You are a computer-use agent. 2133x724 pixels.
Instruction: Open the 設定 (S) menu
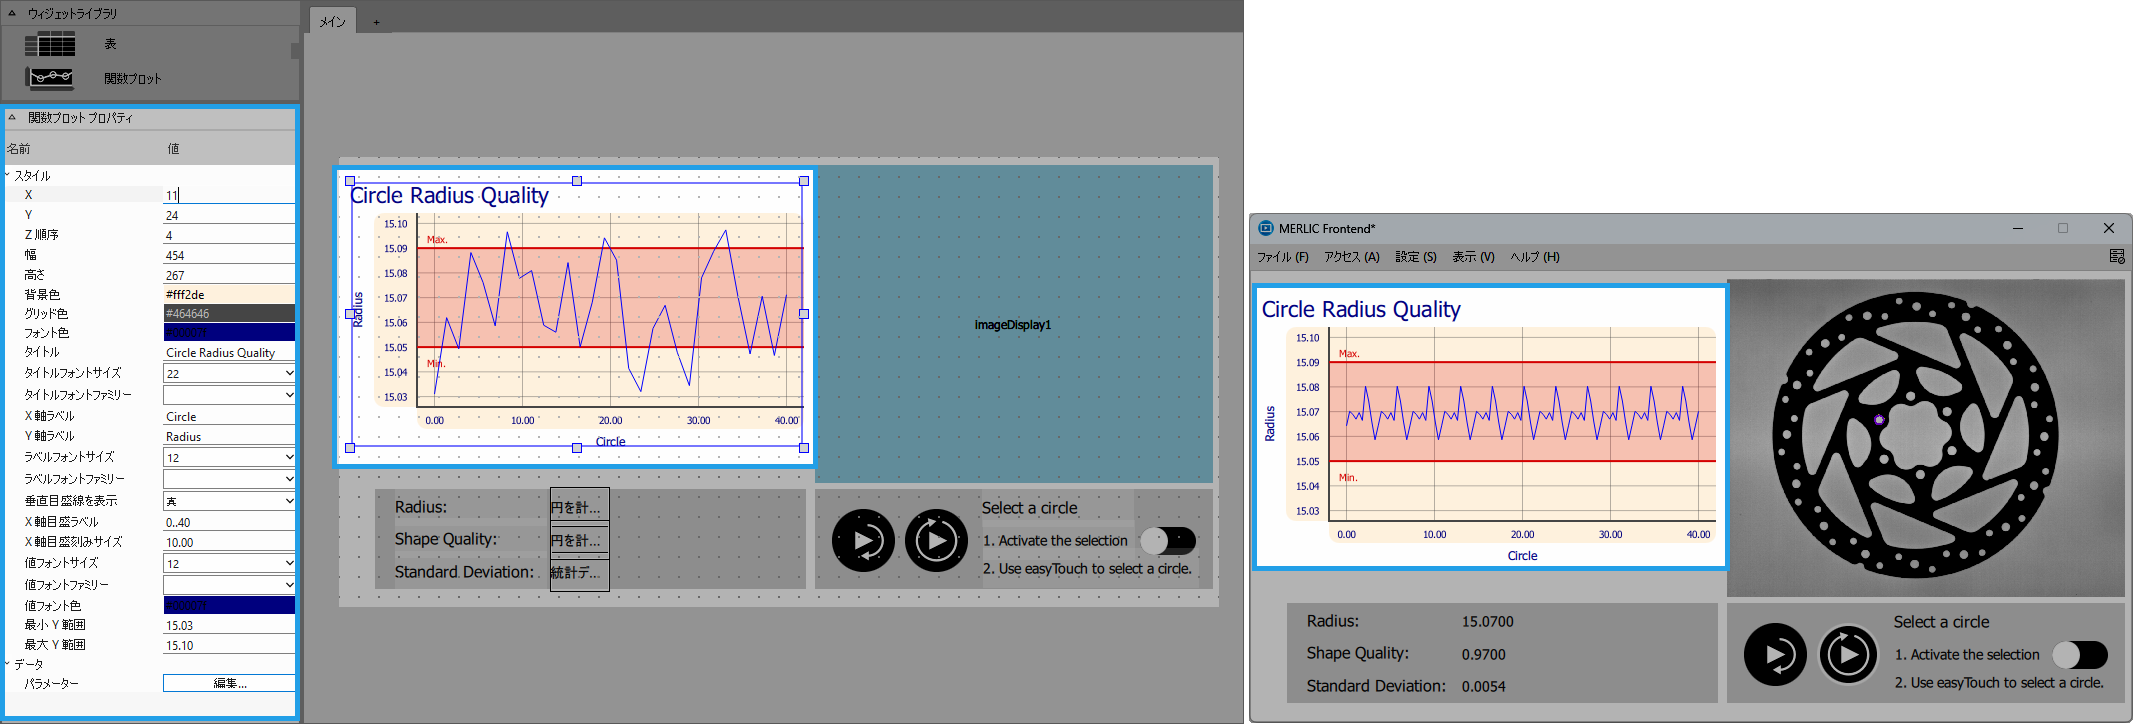pyautogui.click(x=1415, y=257)
